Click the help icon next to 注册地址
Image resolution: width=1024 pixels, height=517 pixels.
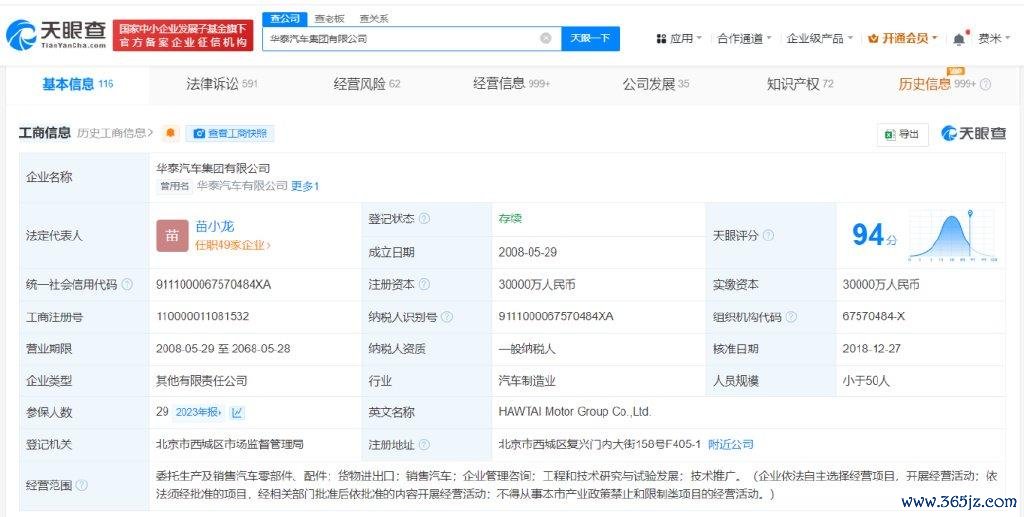424,445
